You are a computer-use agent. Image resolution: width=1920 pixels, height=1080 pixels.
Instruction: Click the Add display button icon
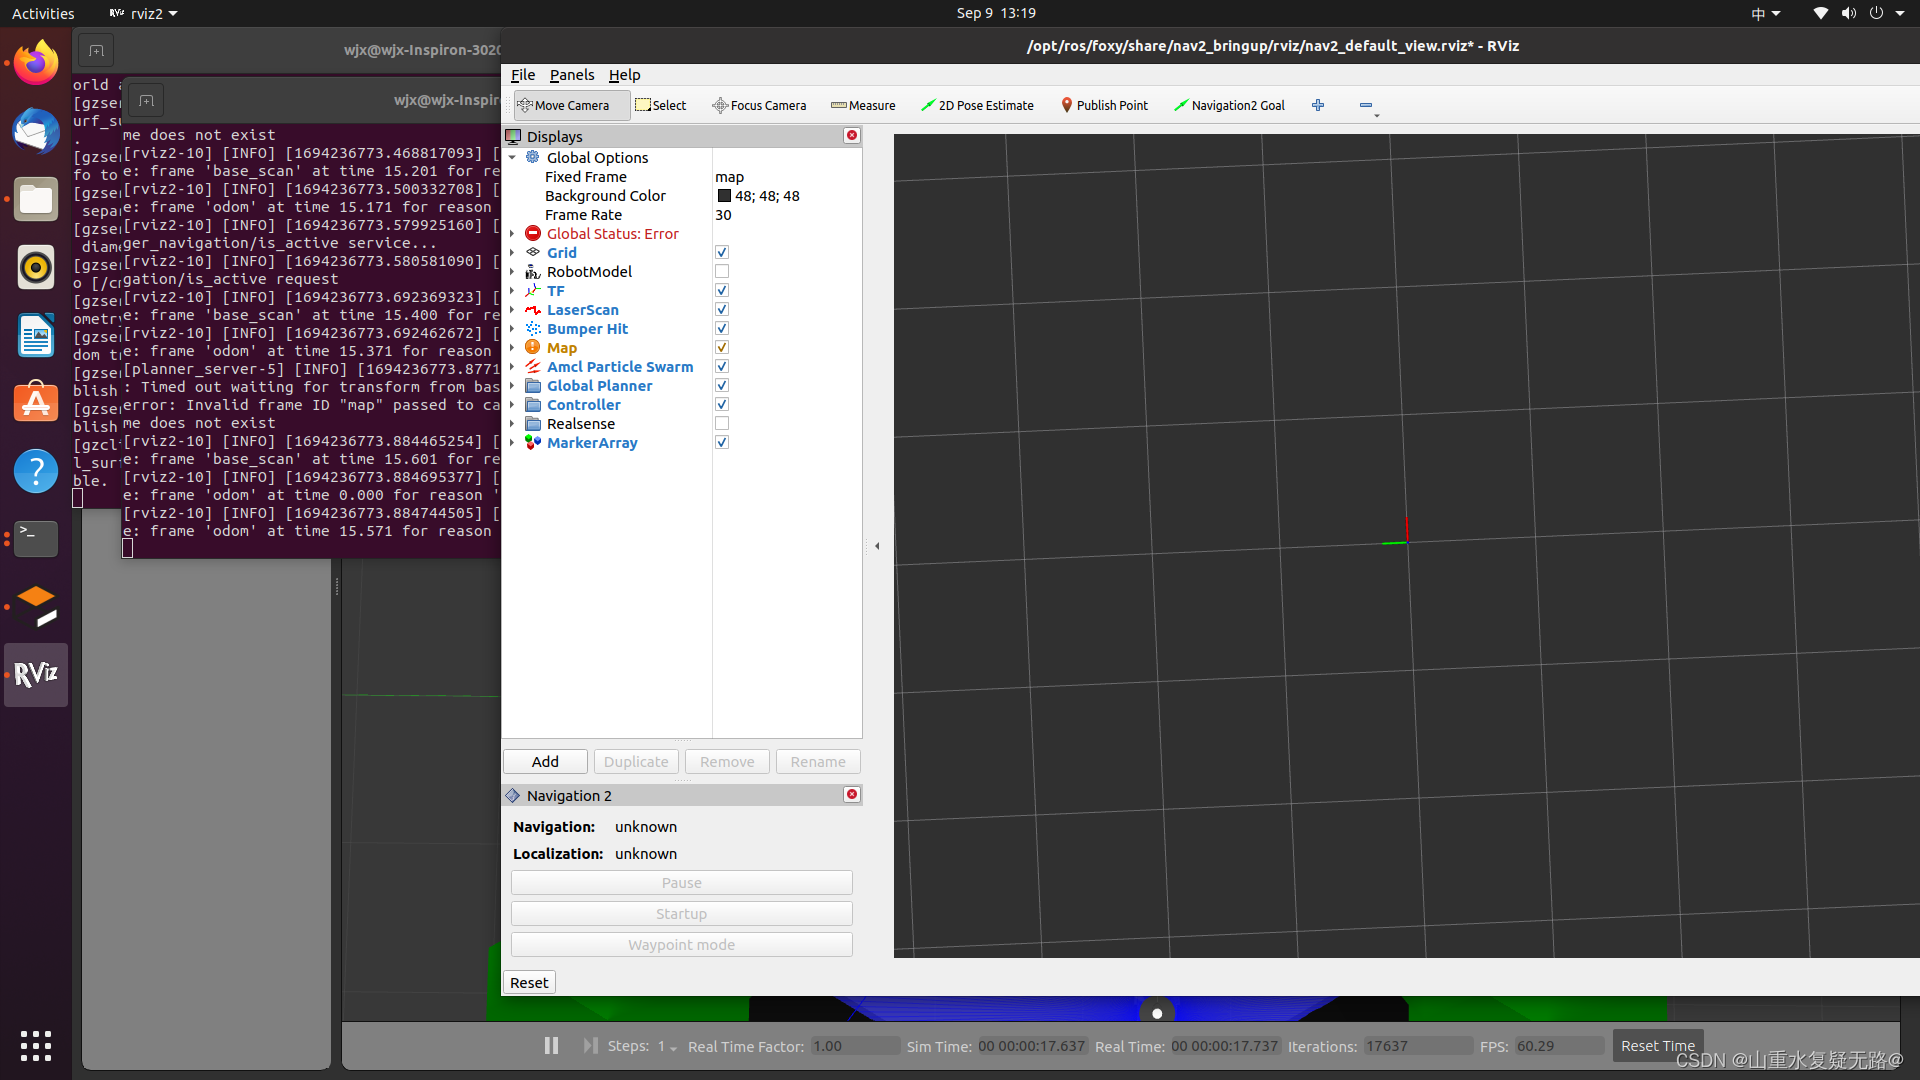[545, 761]
